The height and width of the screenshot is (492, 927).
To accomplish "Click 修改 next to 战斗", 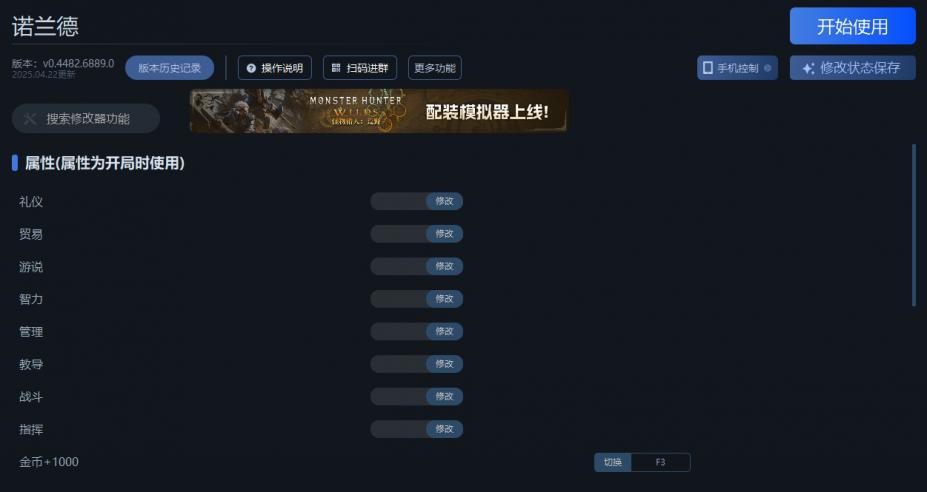I will tap(445, 396).
